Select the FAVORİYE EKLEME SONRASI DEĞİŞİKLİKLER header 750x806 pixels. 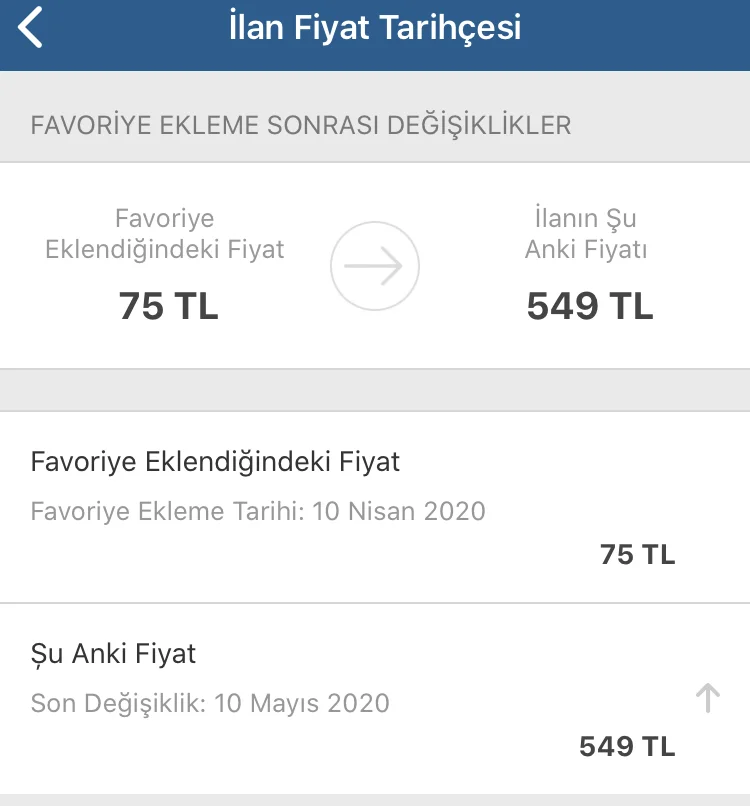(301, 126)
